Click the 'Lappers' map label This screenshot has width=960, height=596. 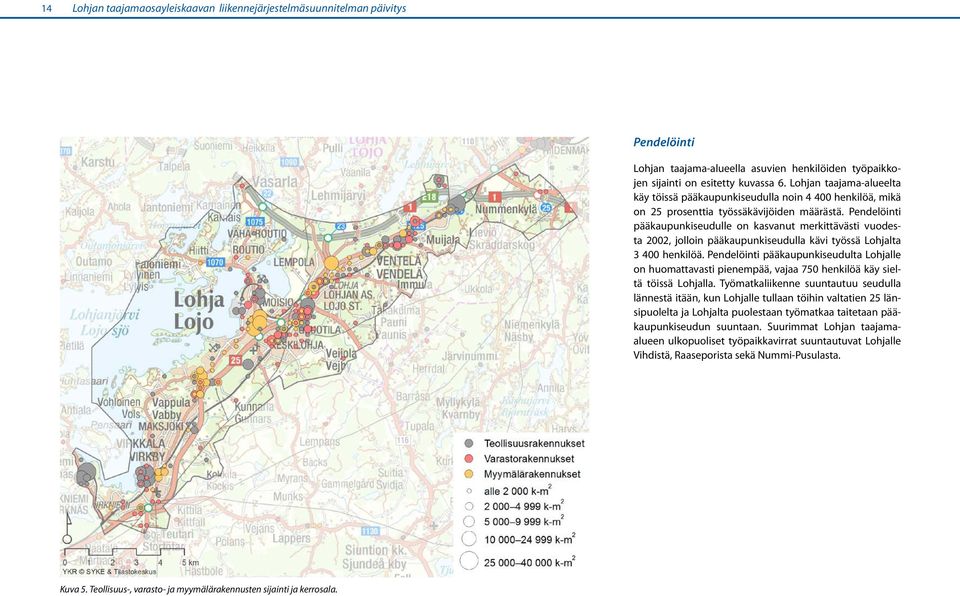(291, 538)
